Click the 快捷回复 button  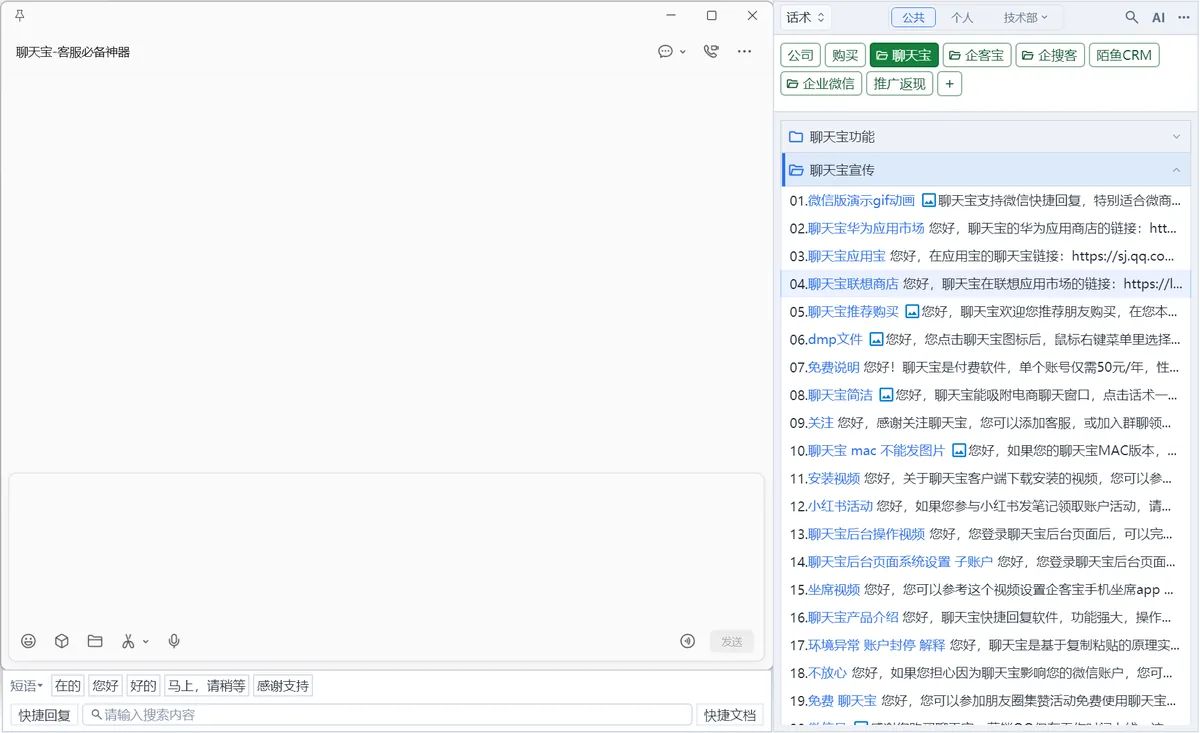(45, 715)
